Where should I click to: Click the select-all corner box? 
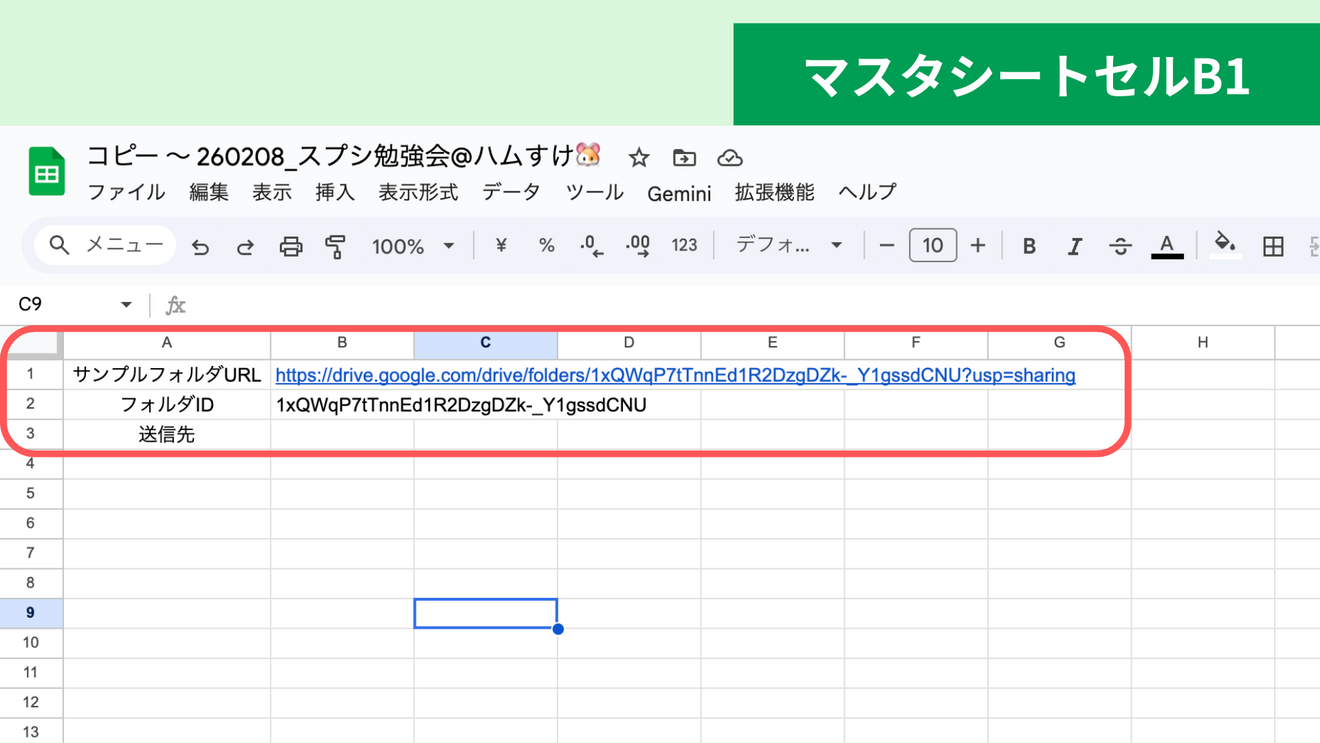(31, 343)
